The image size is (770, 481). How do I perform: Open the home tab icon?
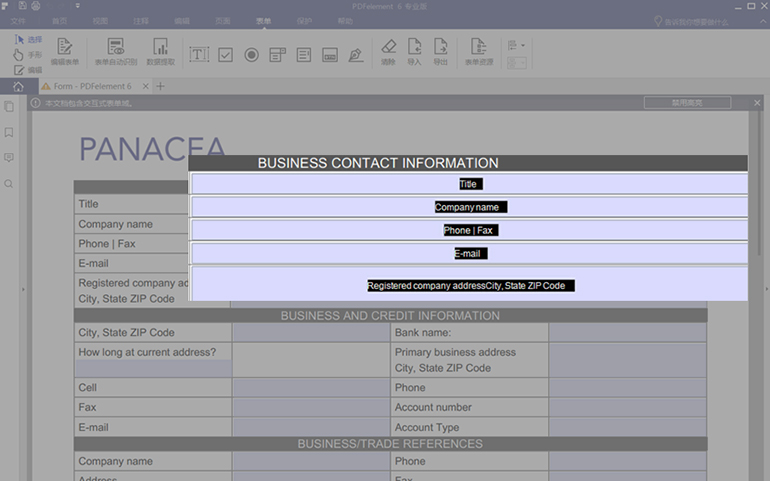(x=18, y=87)
